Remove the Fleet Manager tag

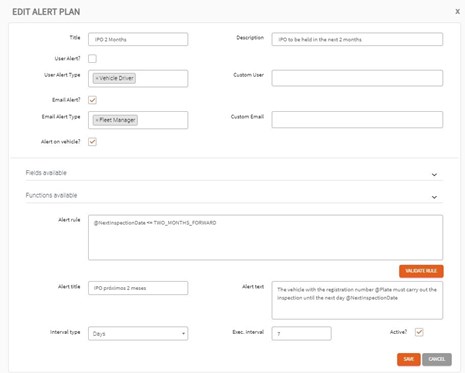tap(97, 120)
